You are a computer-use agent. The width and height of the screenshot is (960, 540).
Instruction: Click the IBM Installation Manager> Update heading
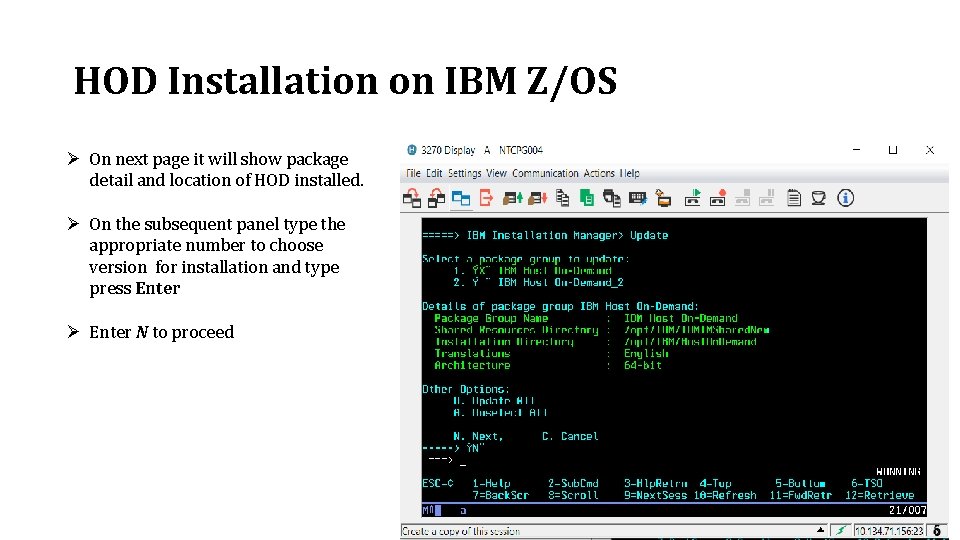coord(568,235)
